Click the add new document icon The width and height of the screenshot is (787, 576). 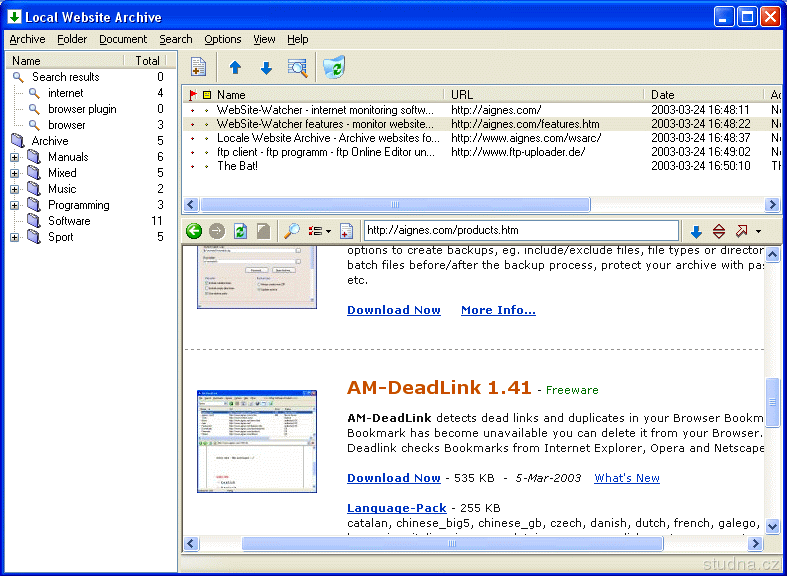(x=198, y=68)
